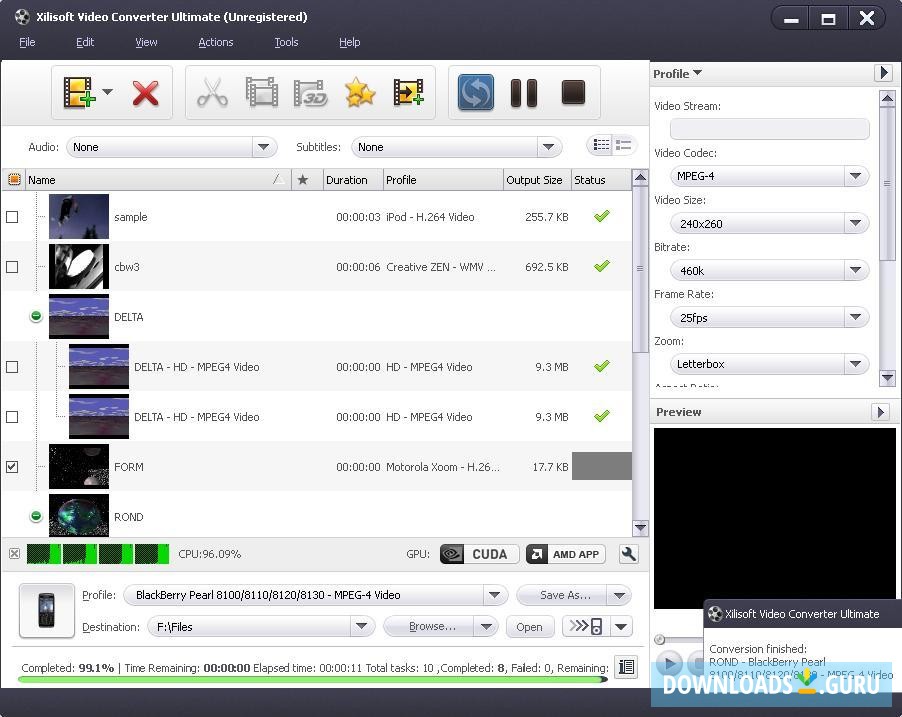Check the first DELTA - HD - MPEG4 checkbox
The width and height of the screenshot is (902, 717).
[x=12, y=367]
